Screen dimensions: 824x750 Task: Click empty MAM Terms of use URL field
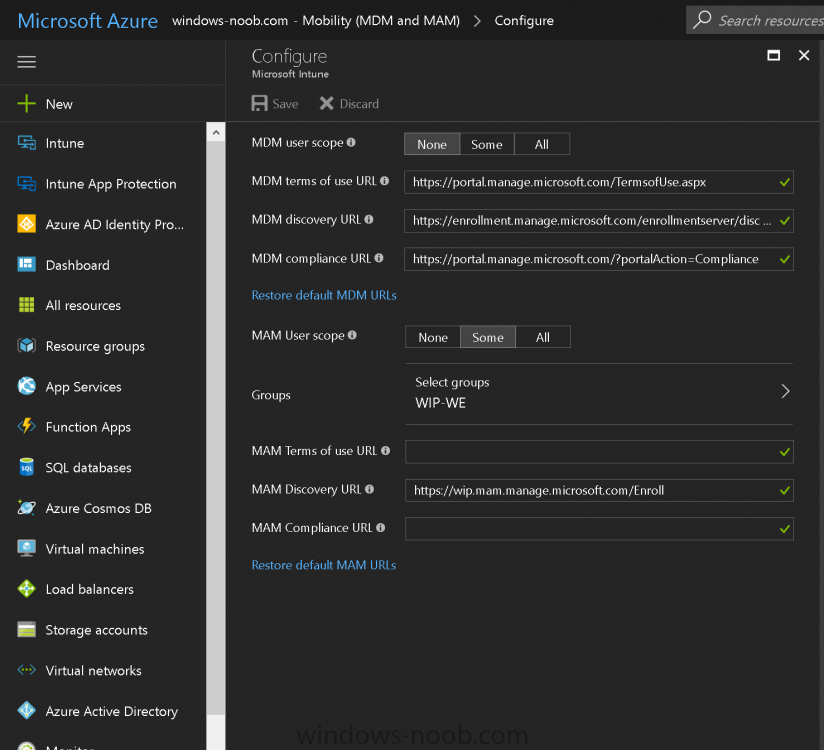(599, 451)
